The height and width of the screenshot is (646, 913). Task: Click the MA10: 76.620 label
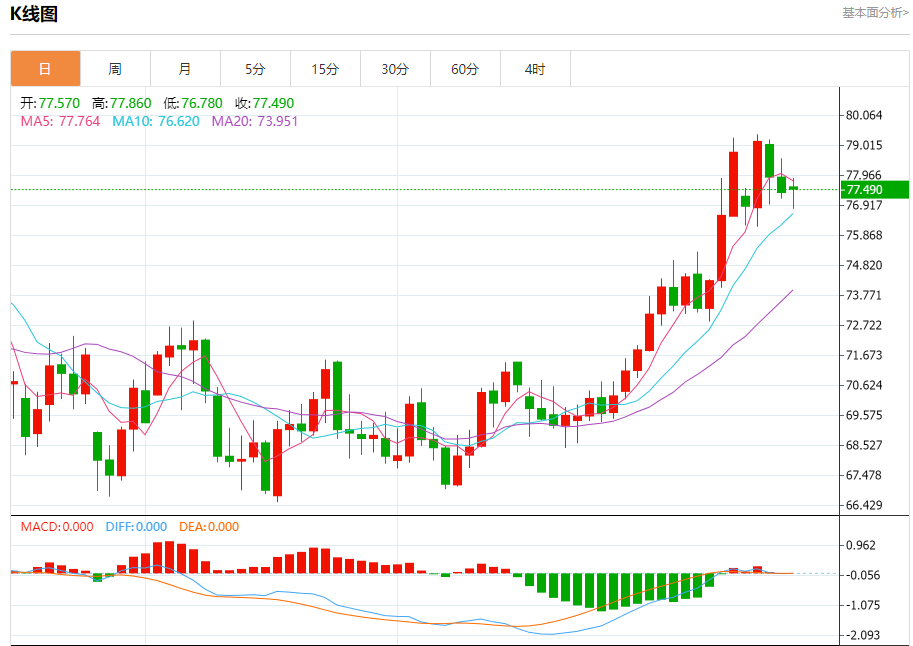[156, 121]
